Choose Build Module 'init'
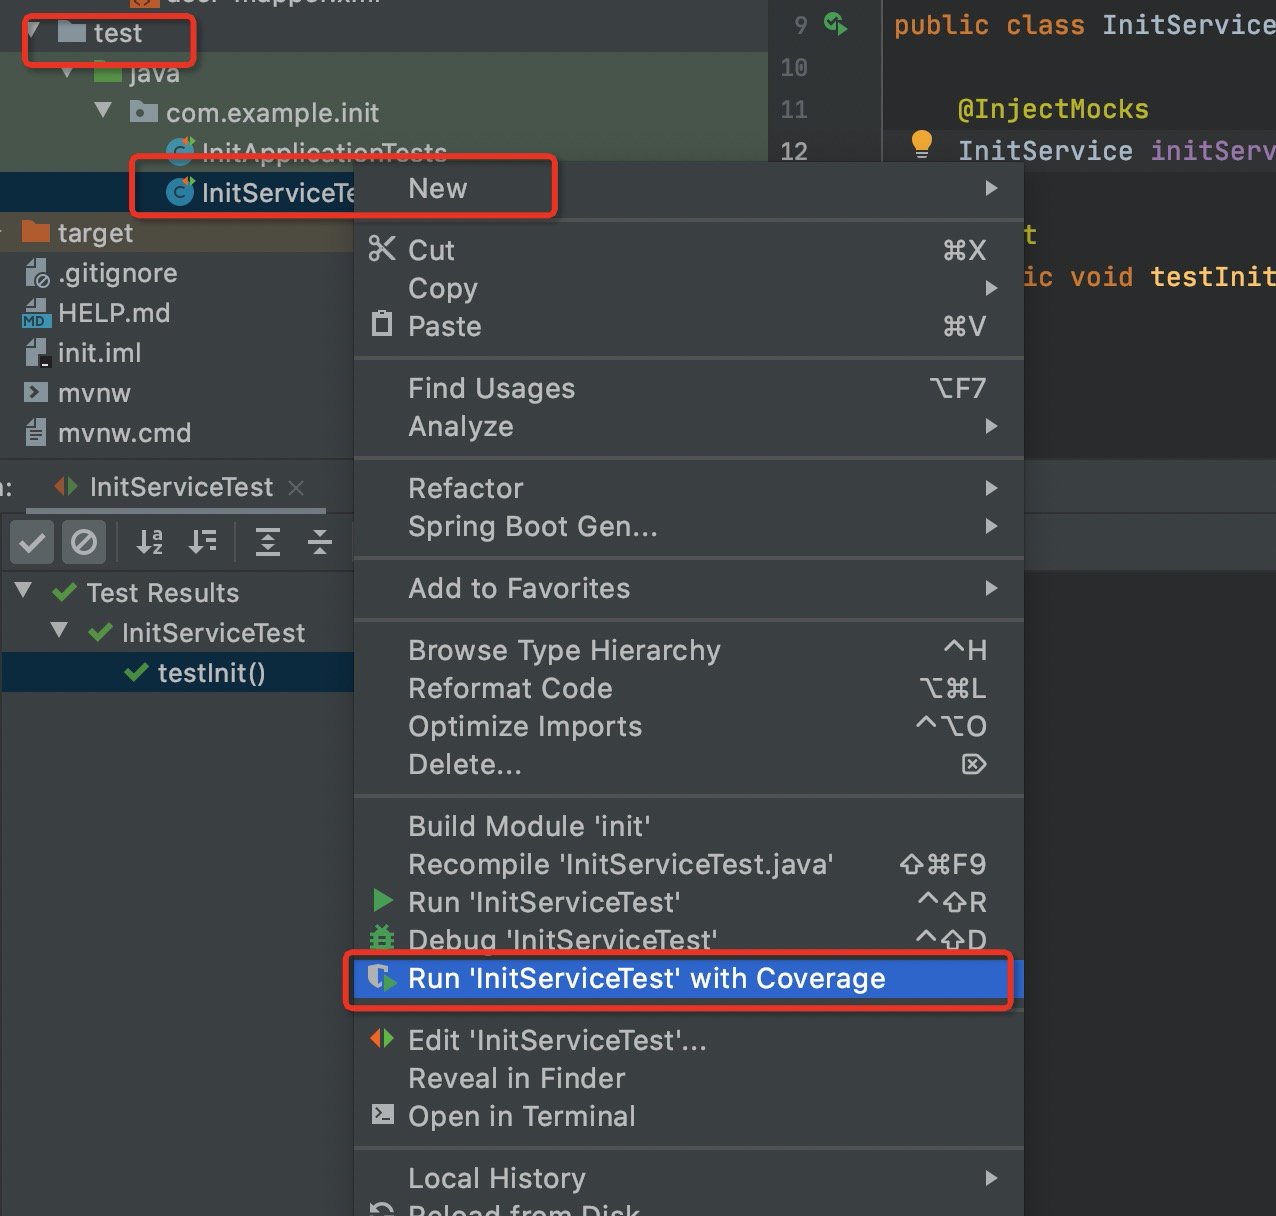Screen dimensions: 1276x1216 (x=689, y=826)
